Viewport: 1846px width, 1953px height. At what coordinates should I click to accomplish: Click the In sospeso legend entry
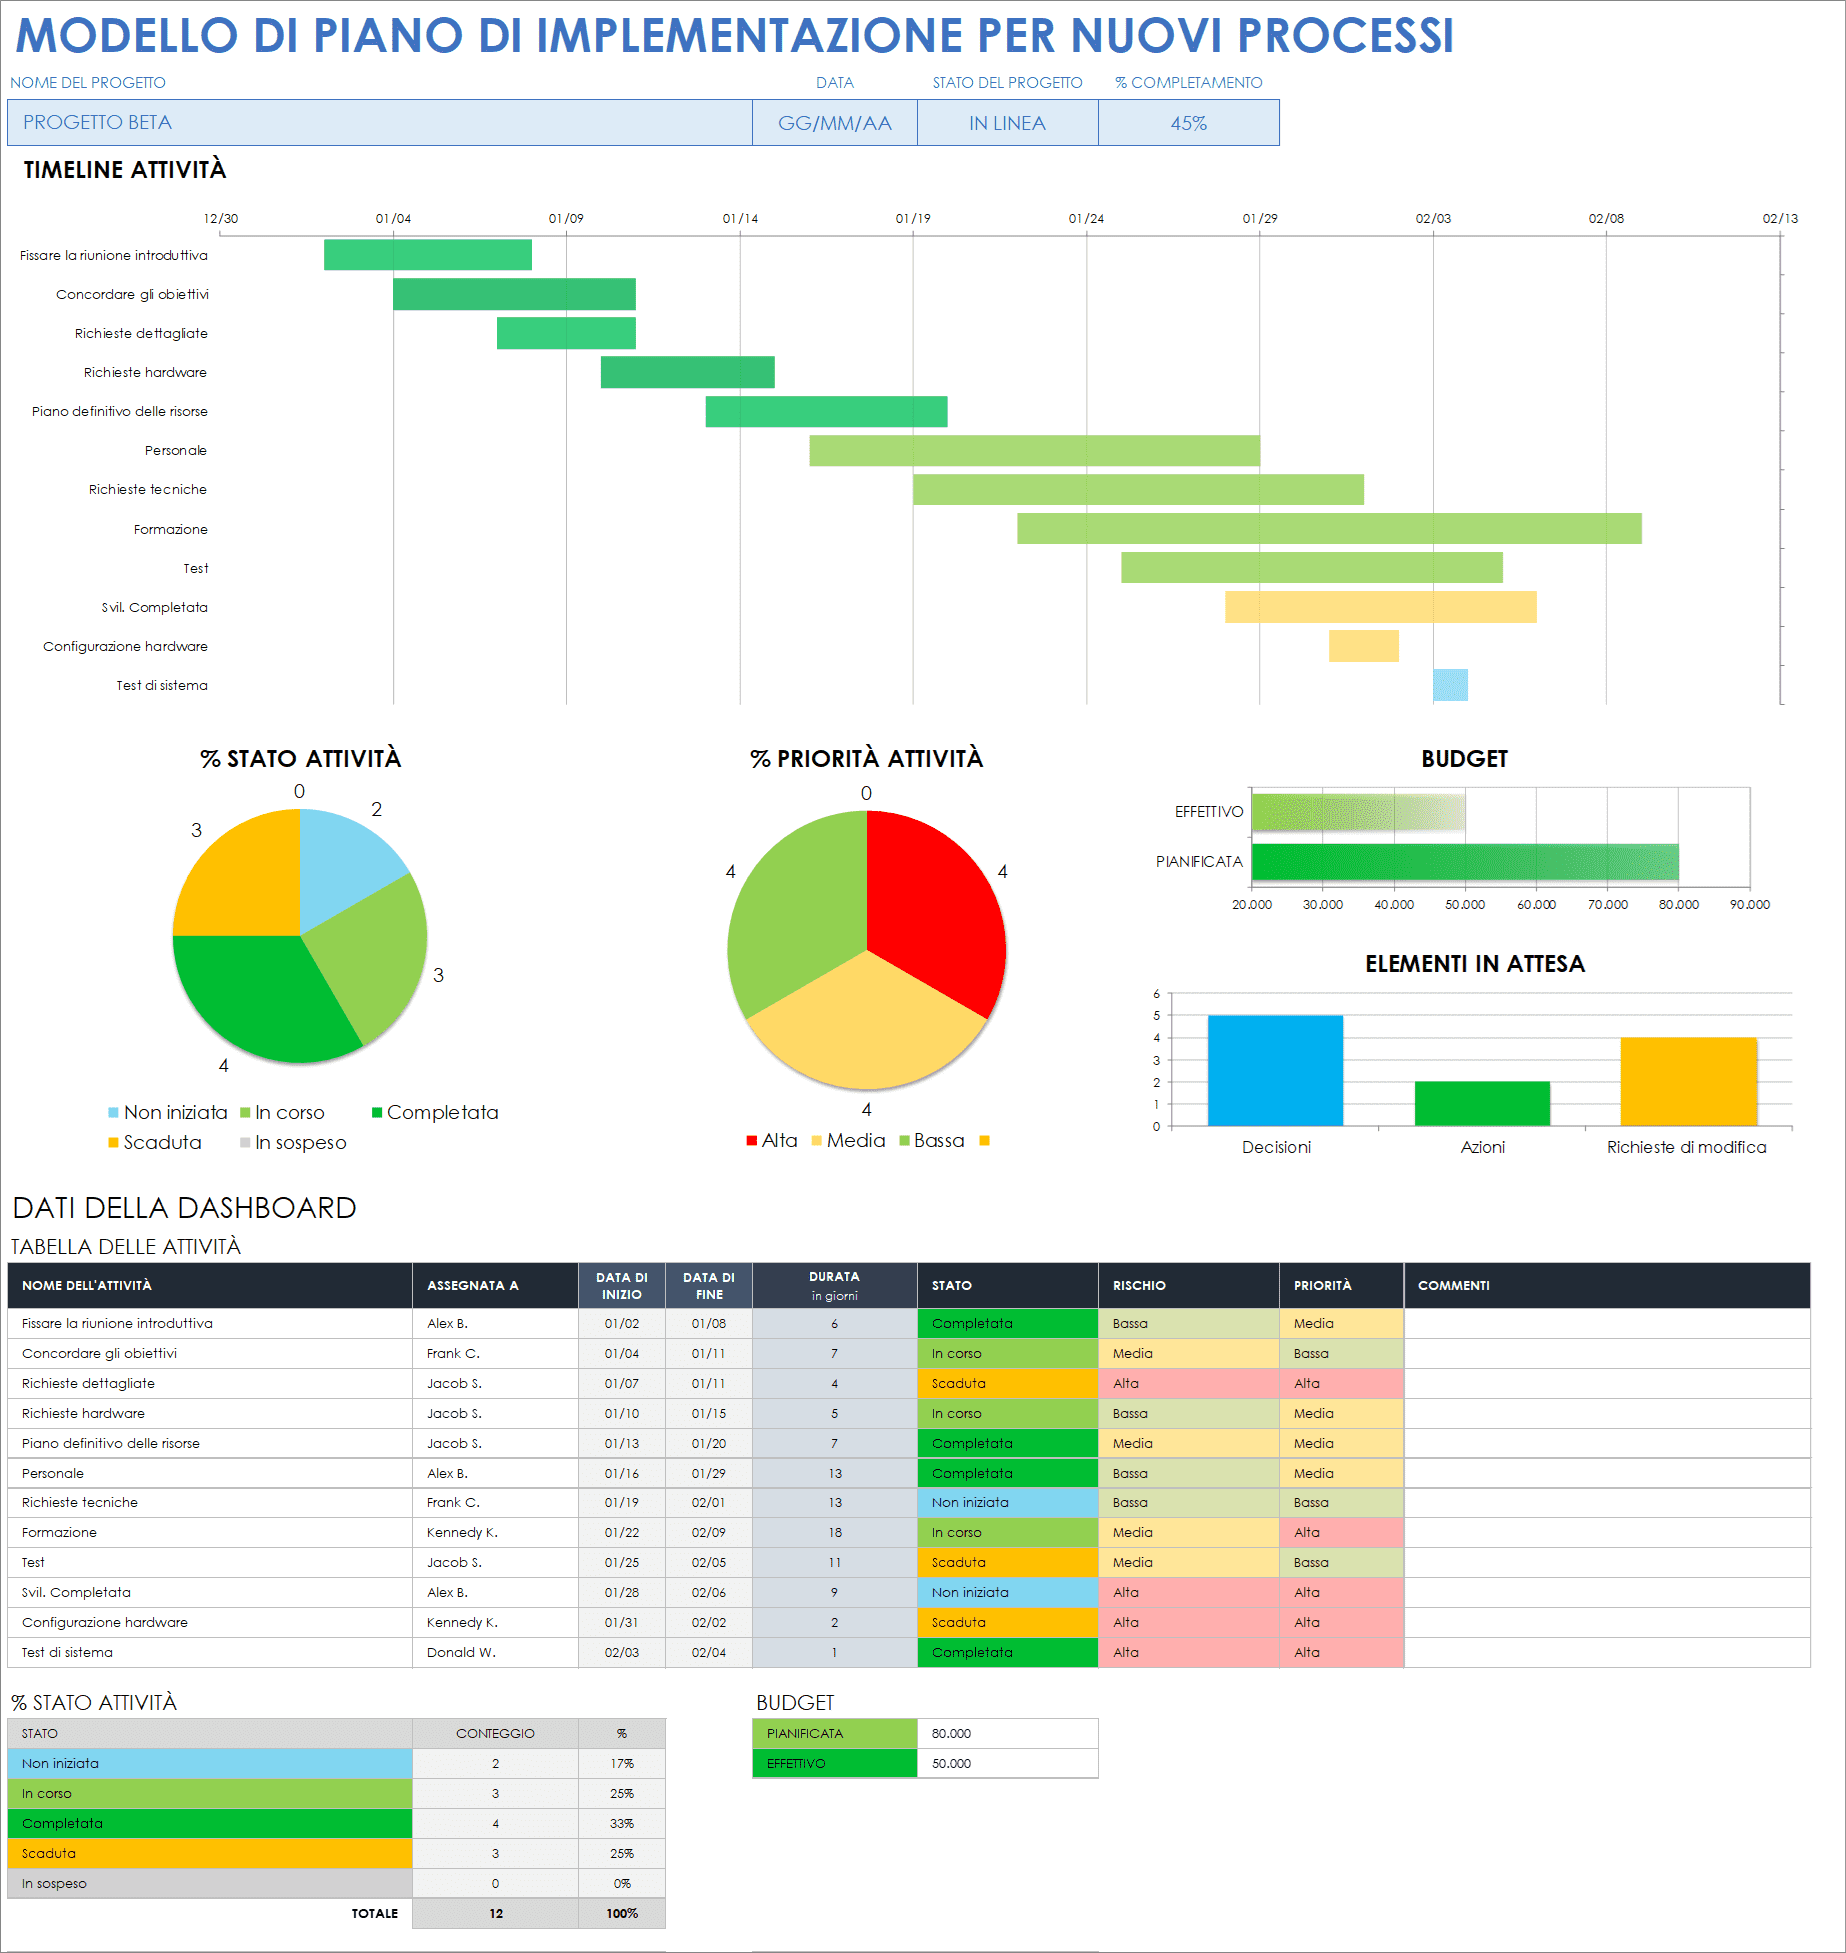[293, 1143]
